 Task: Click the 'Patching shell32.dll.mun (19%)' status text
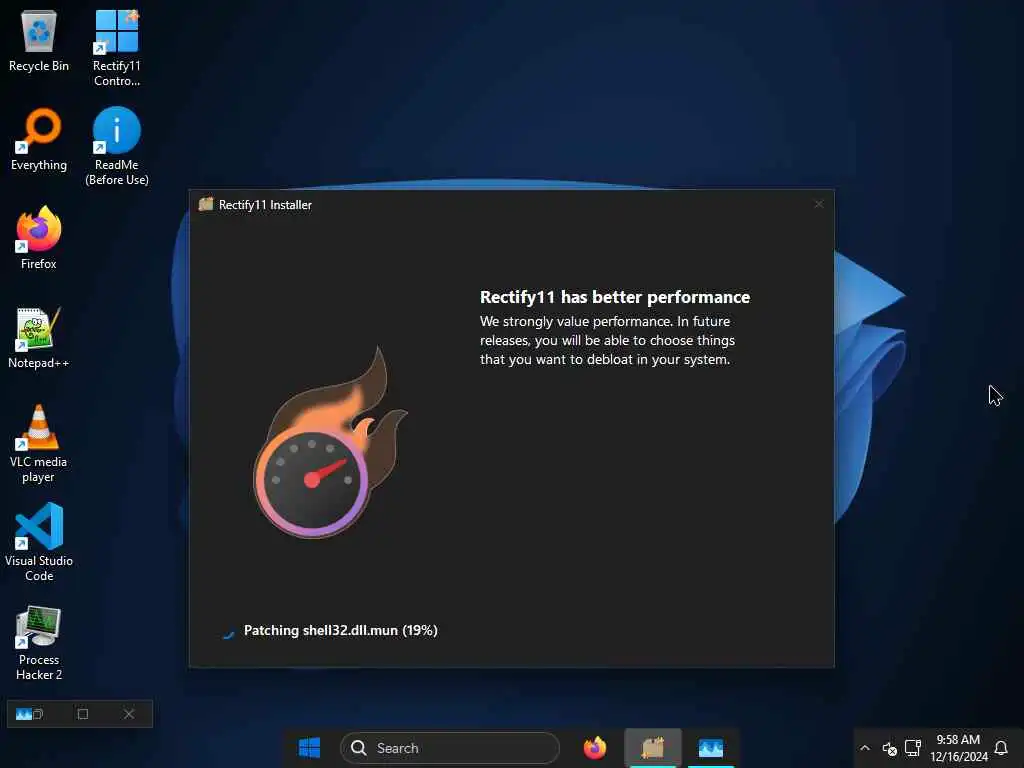pyautogui.click(x=340, y=630)
